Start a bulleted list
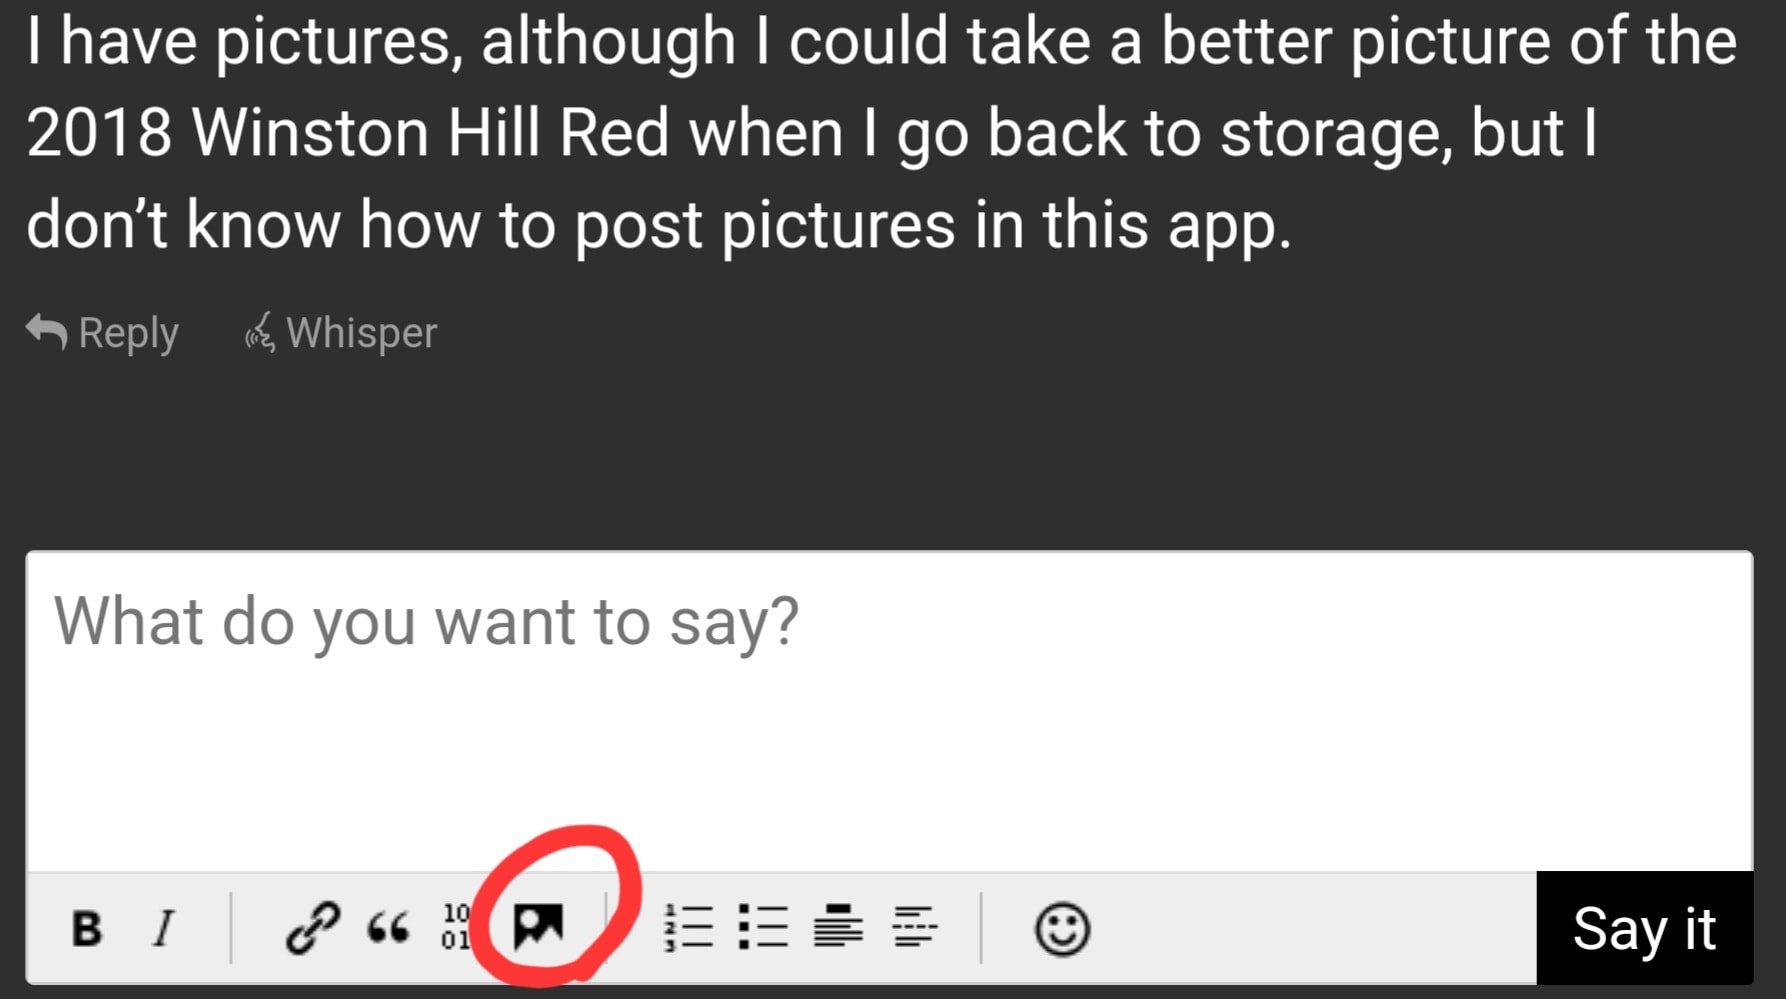Screen dimensions: 1786x999 [x=763, y=927]
